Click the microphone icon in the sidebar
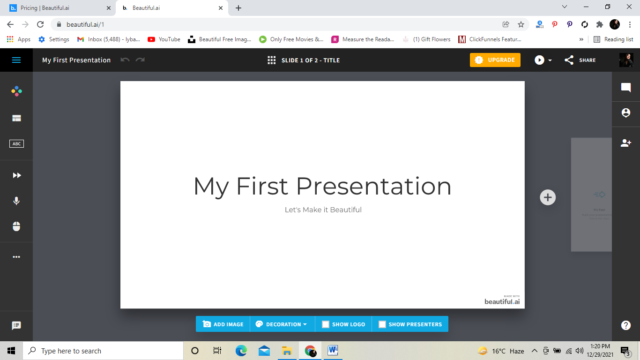The width and height of the screenshot is (640, 360). tap(16, 201)
